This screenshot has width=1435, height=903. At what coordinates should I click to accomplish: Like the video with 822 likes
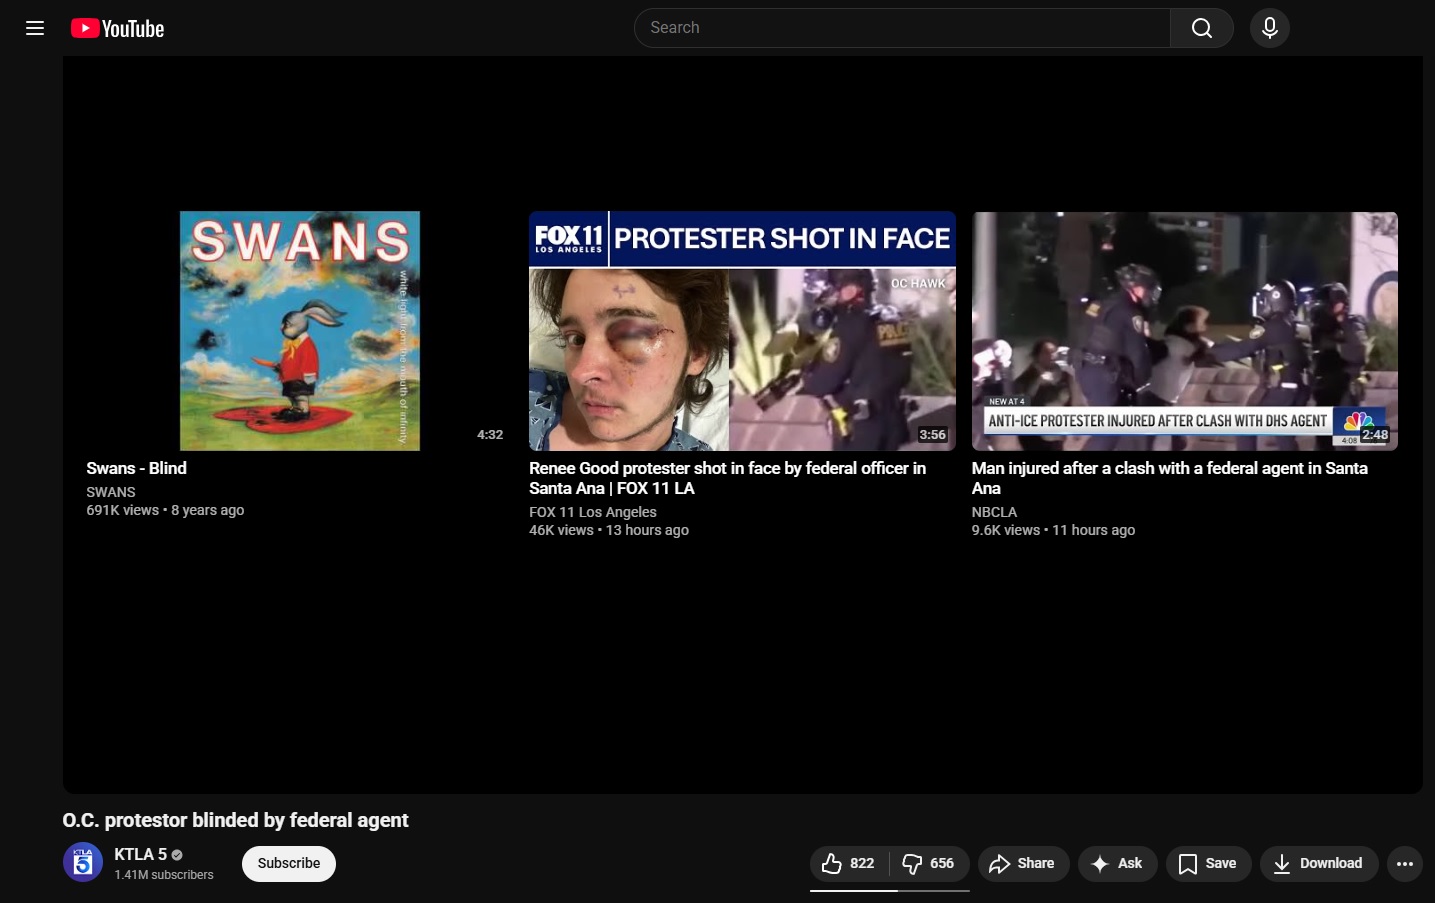point(849,863)
